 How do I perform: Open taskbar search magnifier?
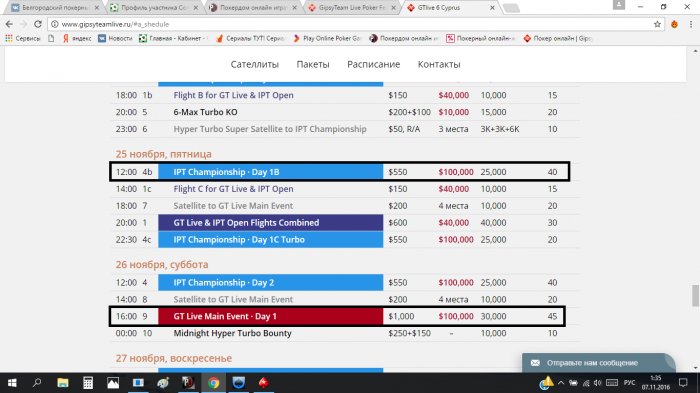[x=37, y=383]
